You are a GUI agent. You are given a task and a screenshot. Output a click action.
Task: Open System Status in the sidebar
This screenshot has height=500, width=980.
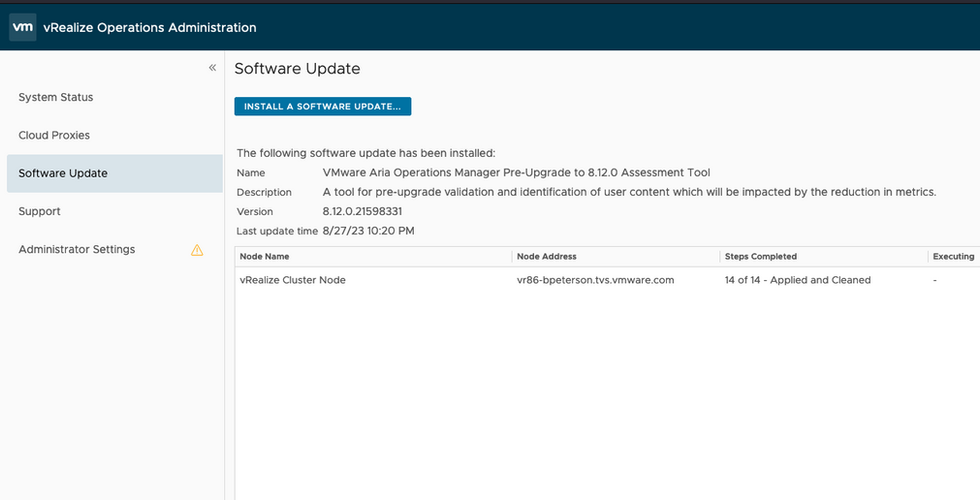[x=56, y=97]
